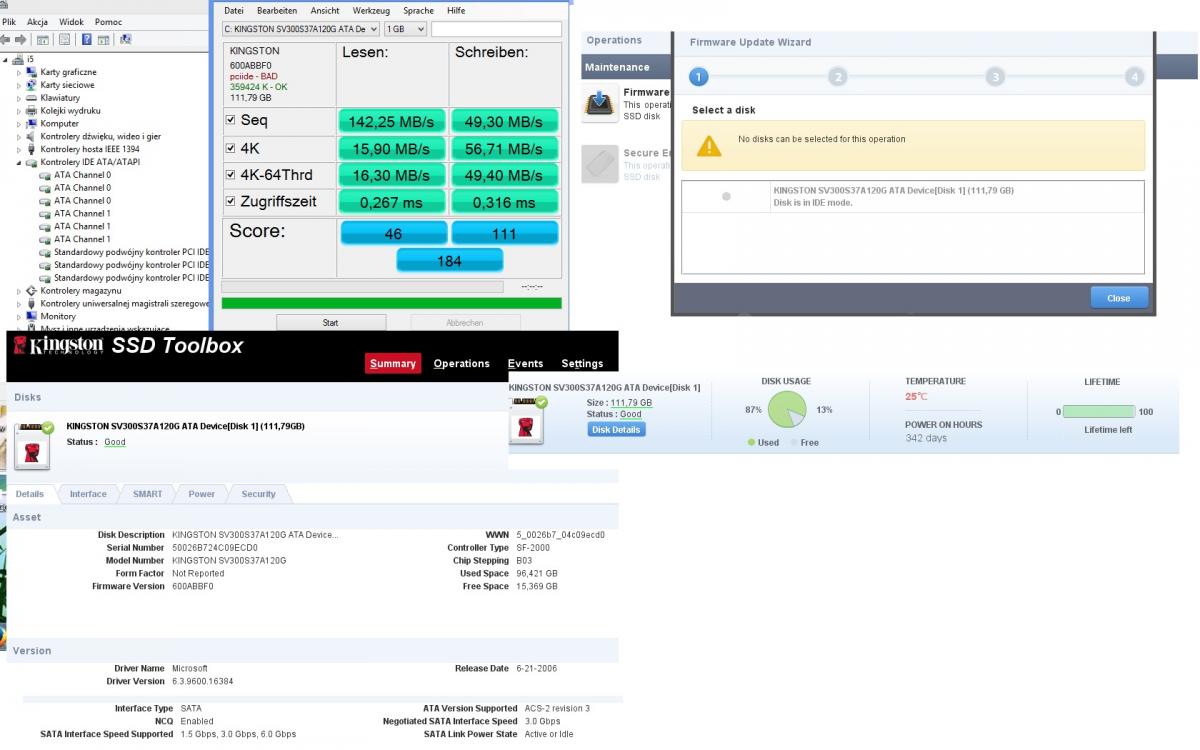This screenshot has width=1200, height=750.
Task: Click the green AS SSD progress bar
Action: (x=391, y=303)
